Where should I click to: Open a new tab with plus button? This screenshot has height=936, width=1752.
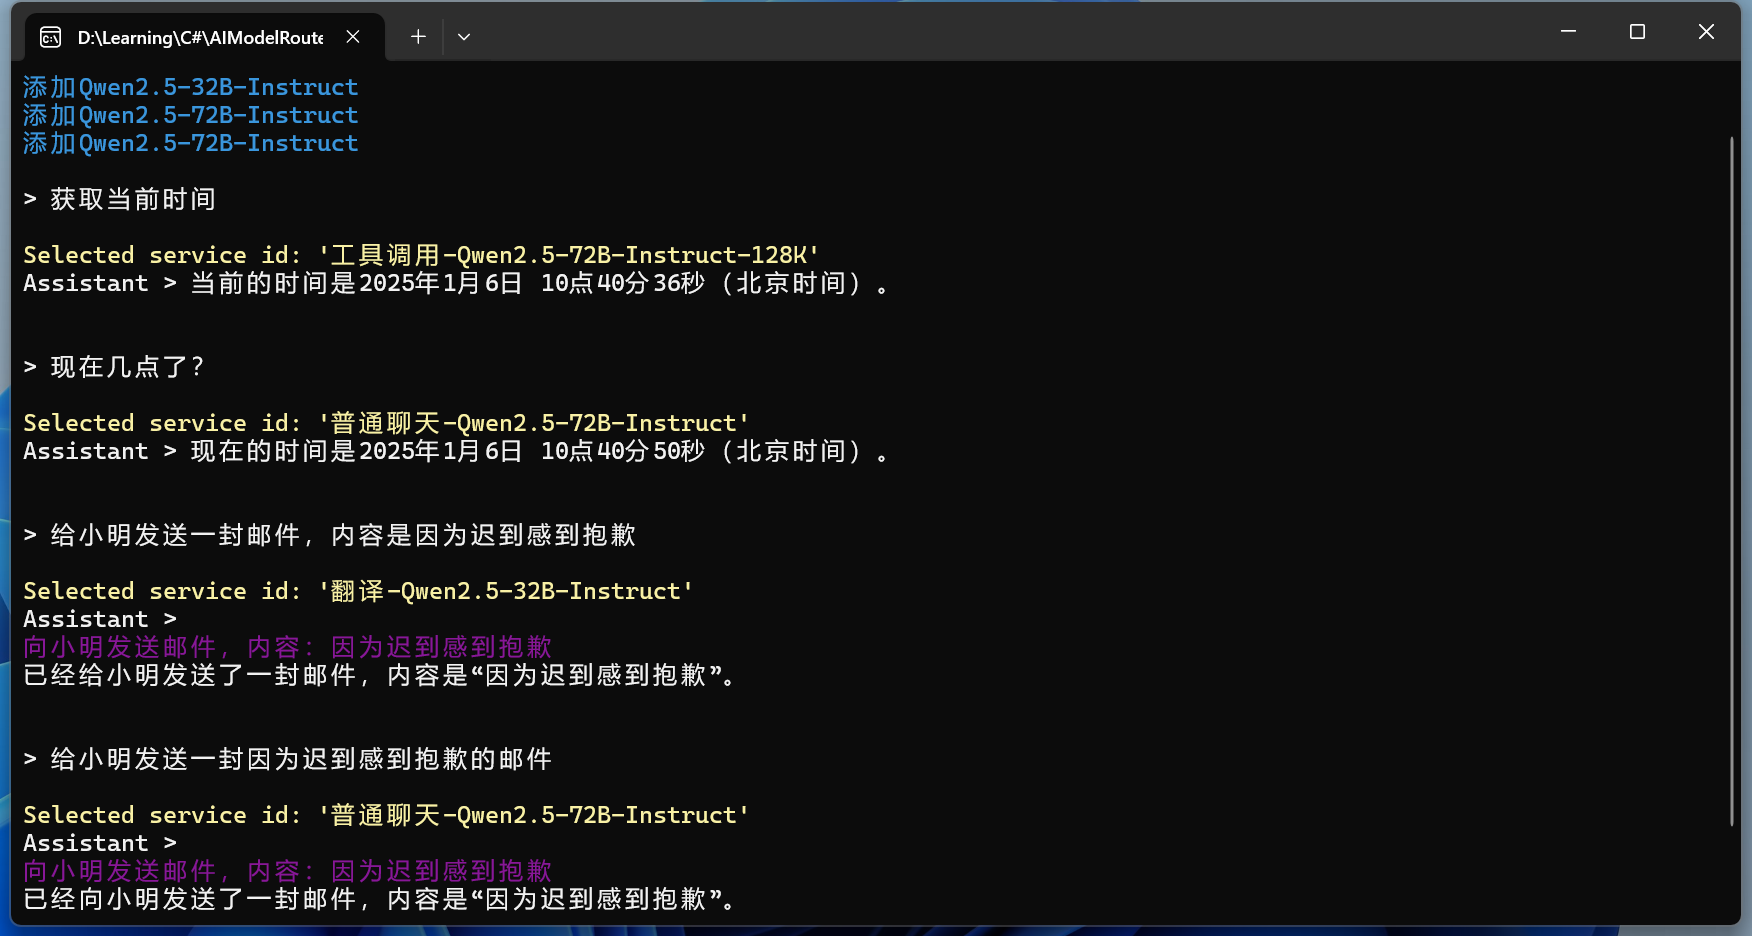(418, 37)
